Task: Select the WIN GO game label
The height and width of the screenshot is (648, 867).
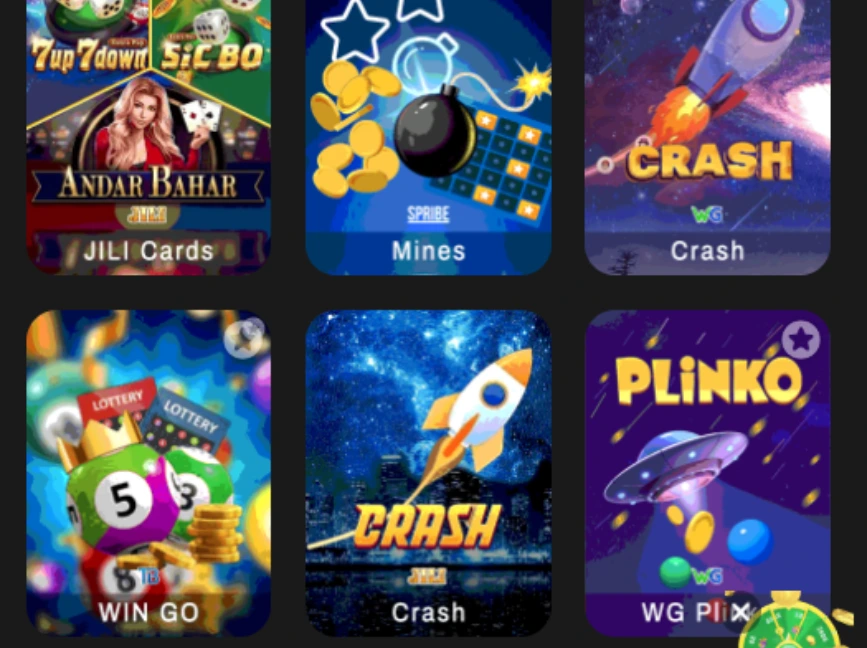Action: 148,613
